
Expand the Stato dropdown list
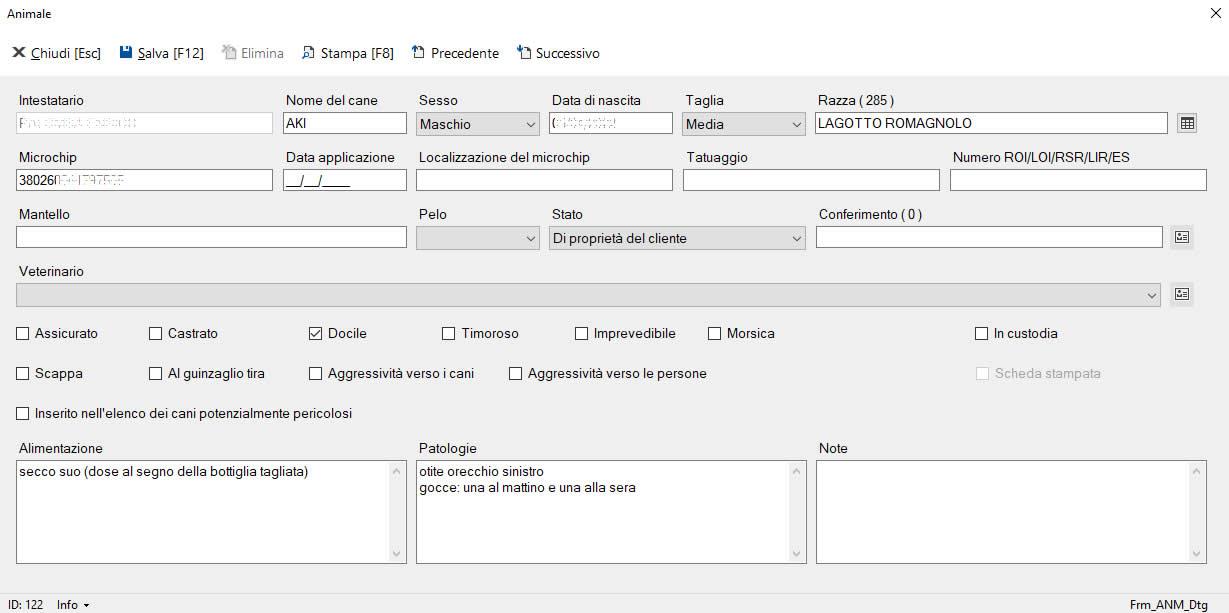click(796, 238)
